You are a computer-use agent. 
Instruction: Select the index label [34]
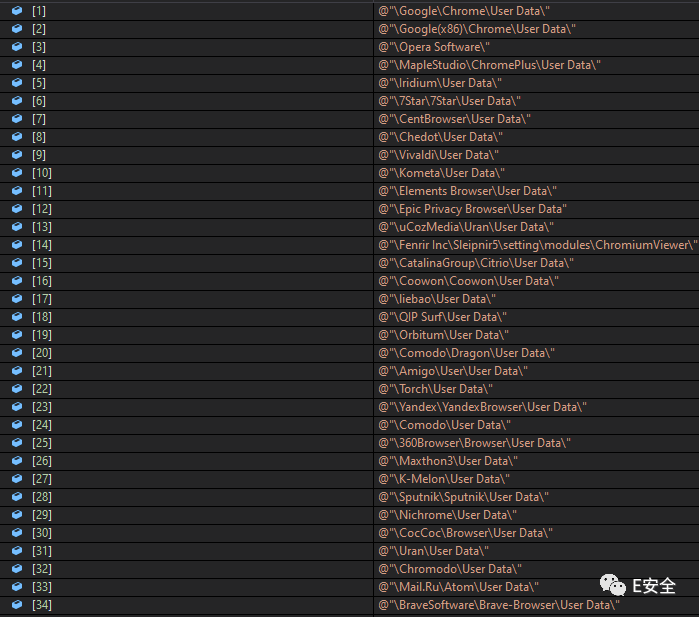[x=42, y=605]
